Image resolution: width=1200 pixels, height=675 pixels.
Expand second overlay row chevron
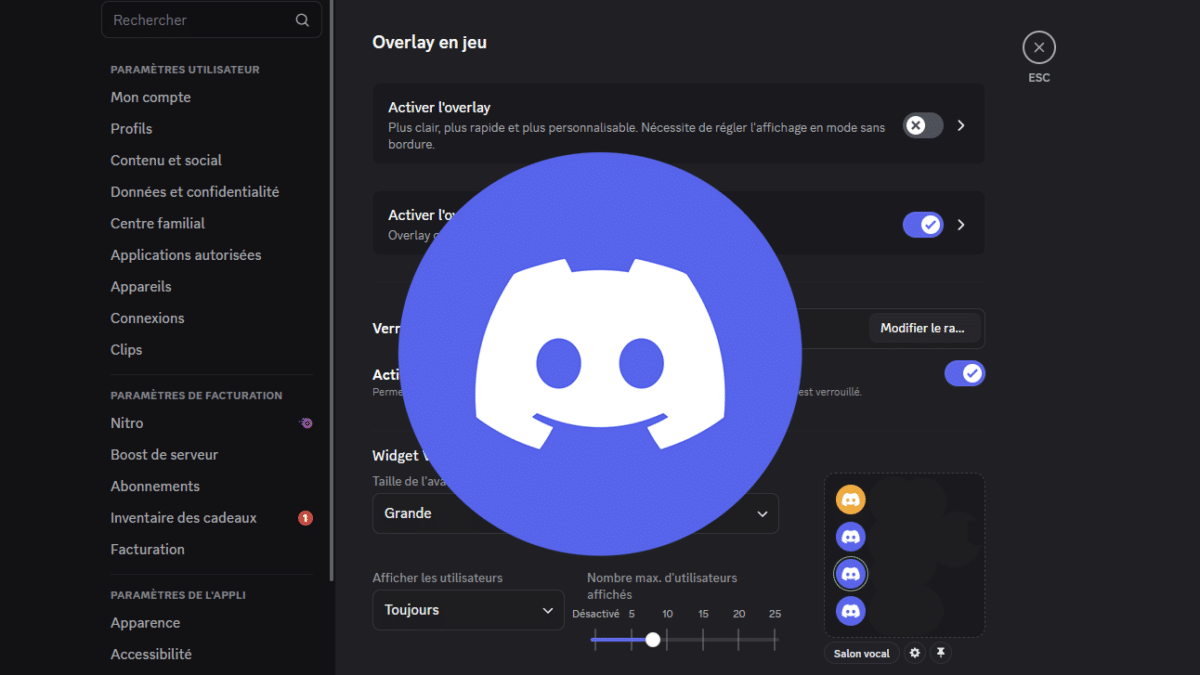pos(961,225)
